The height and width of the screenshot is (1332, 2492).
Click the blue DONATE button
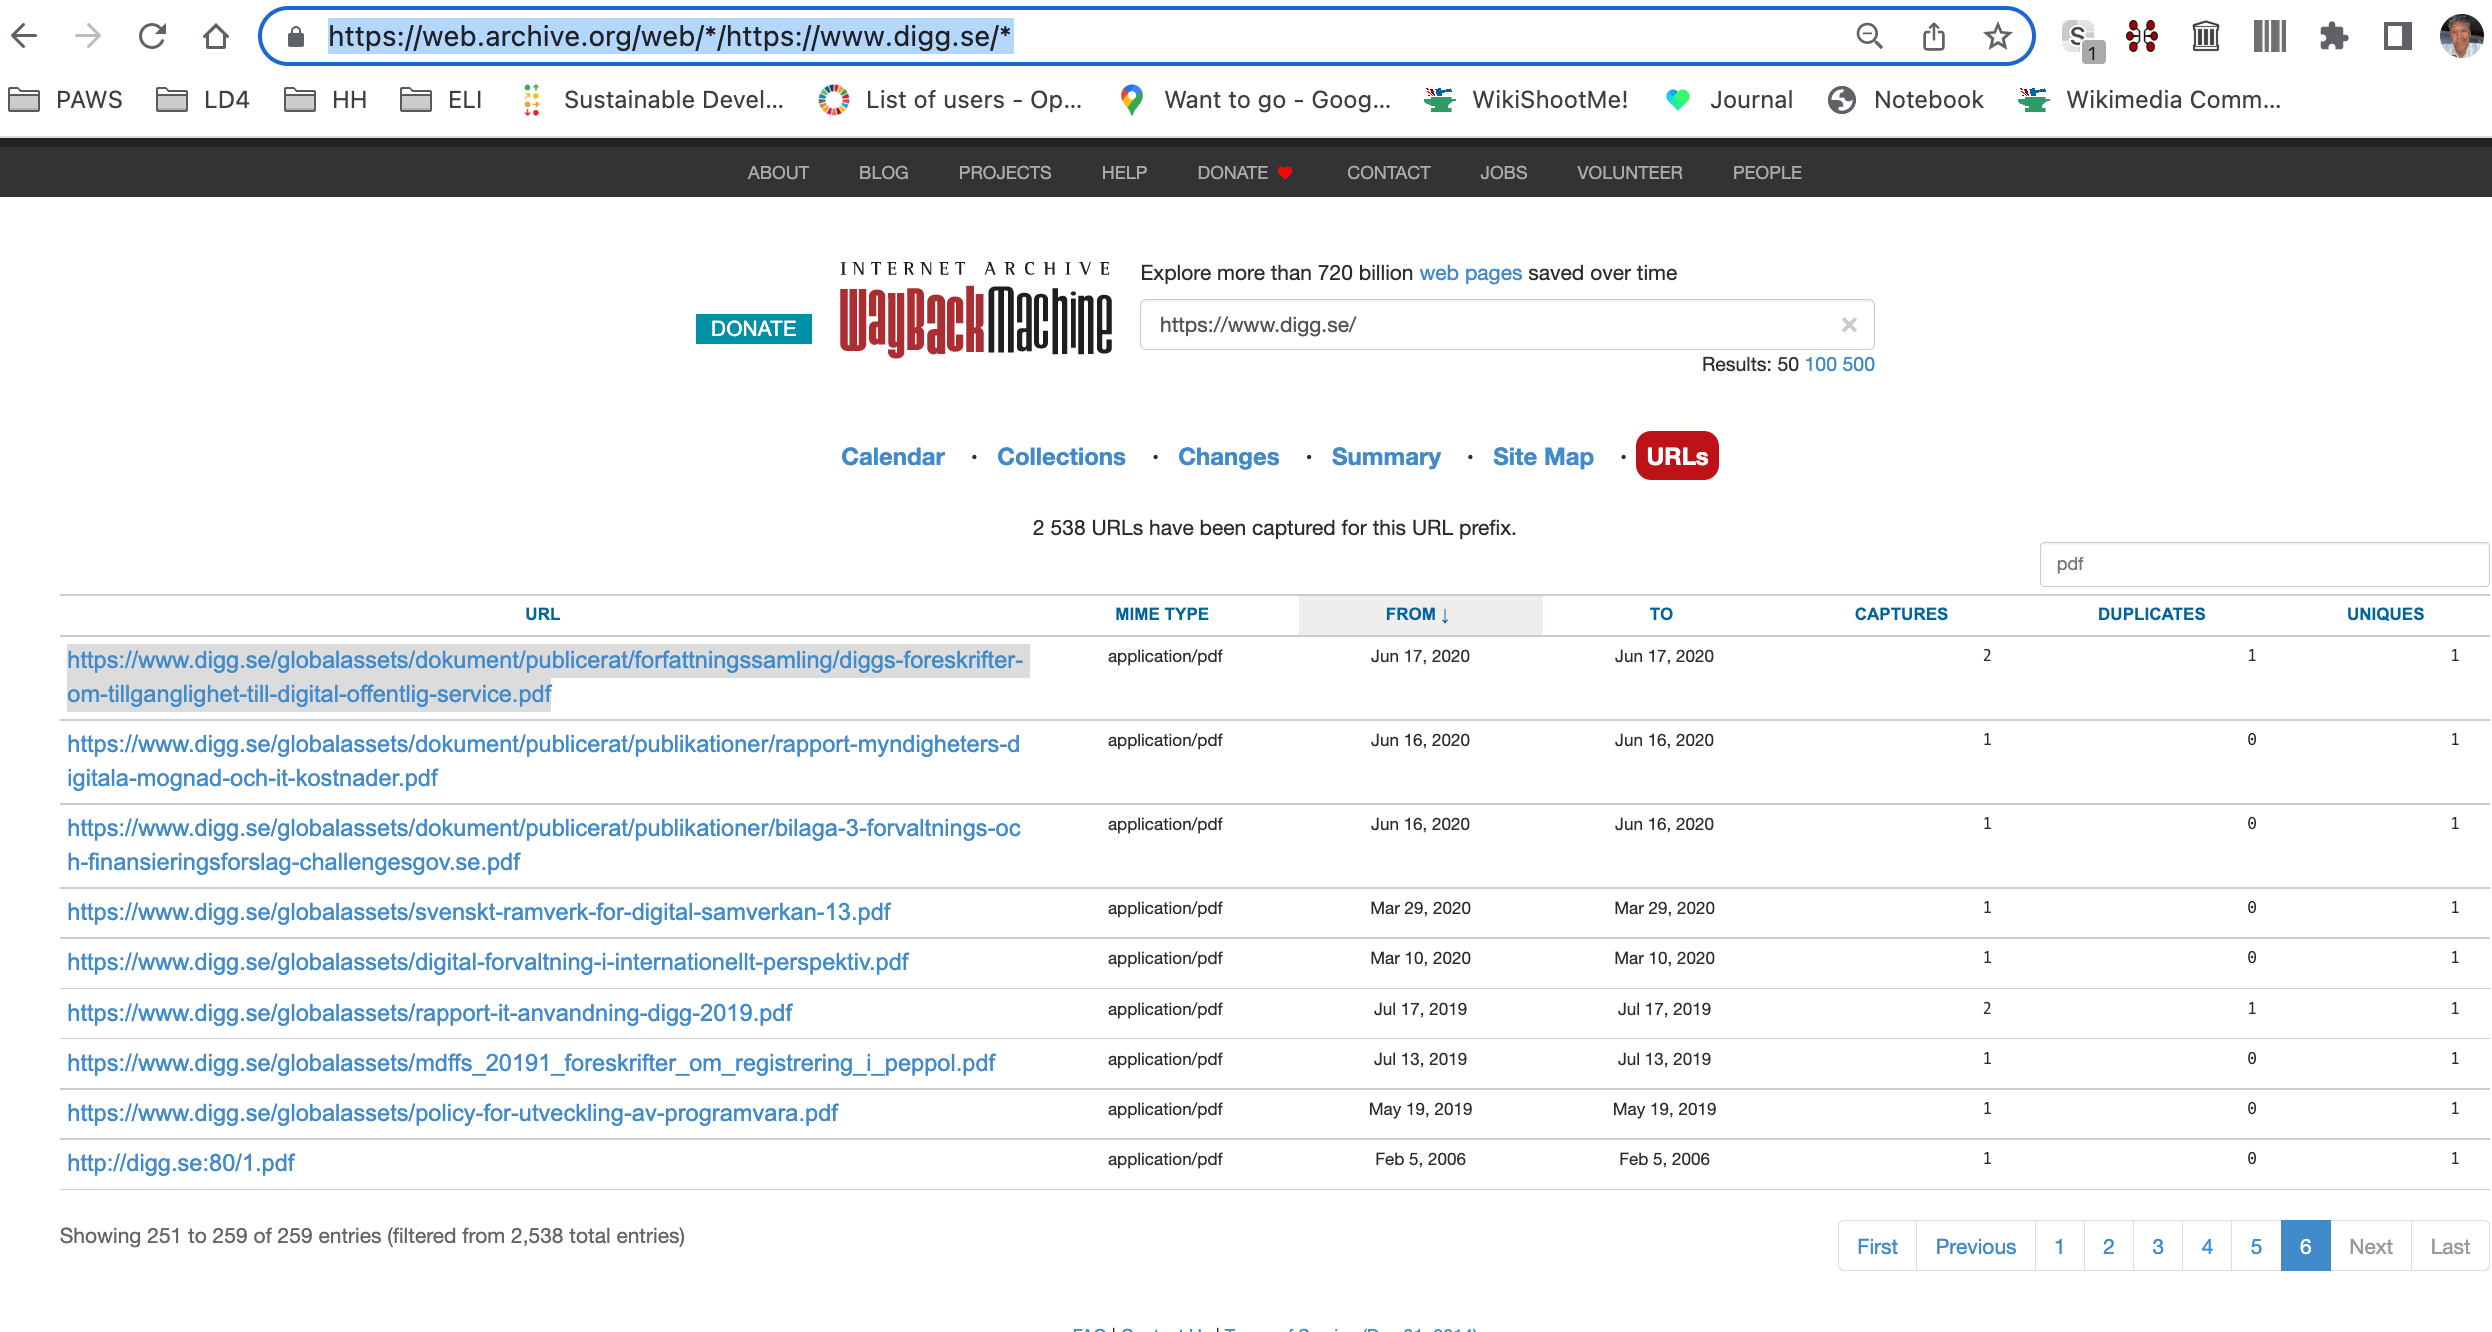(x=753, y=329)
